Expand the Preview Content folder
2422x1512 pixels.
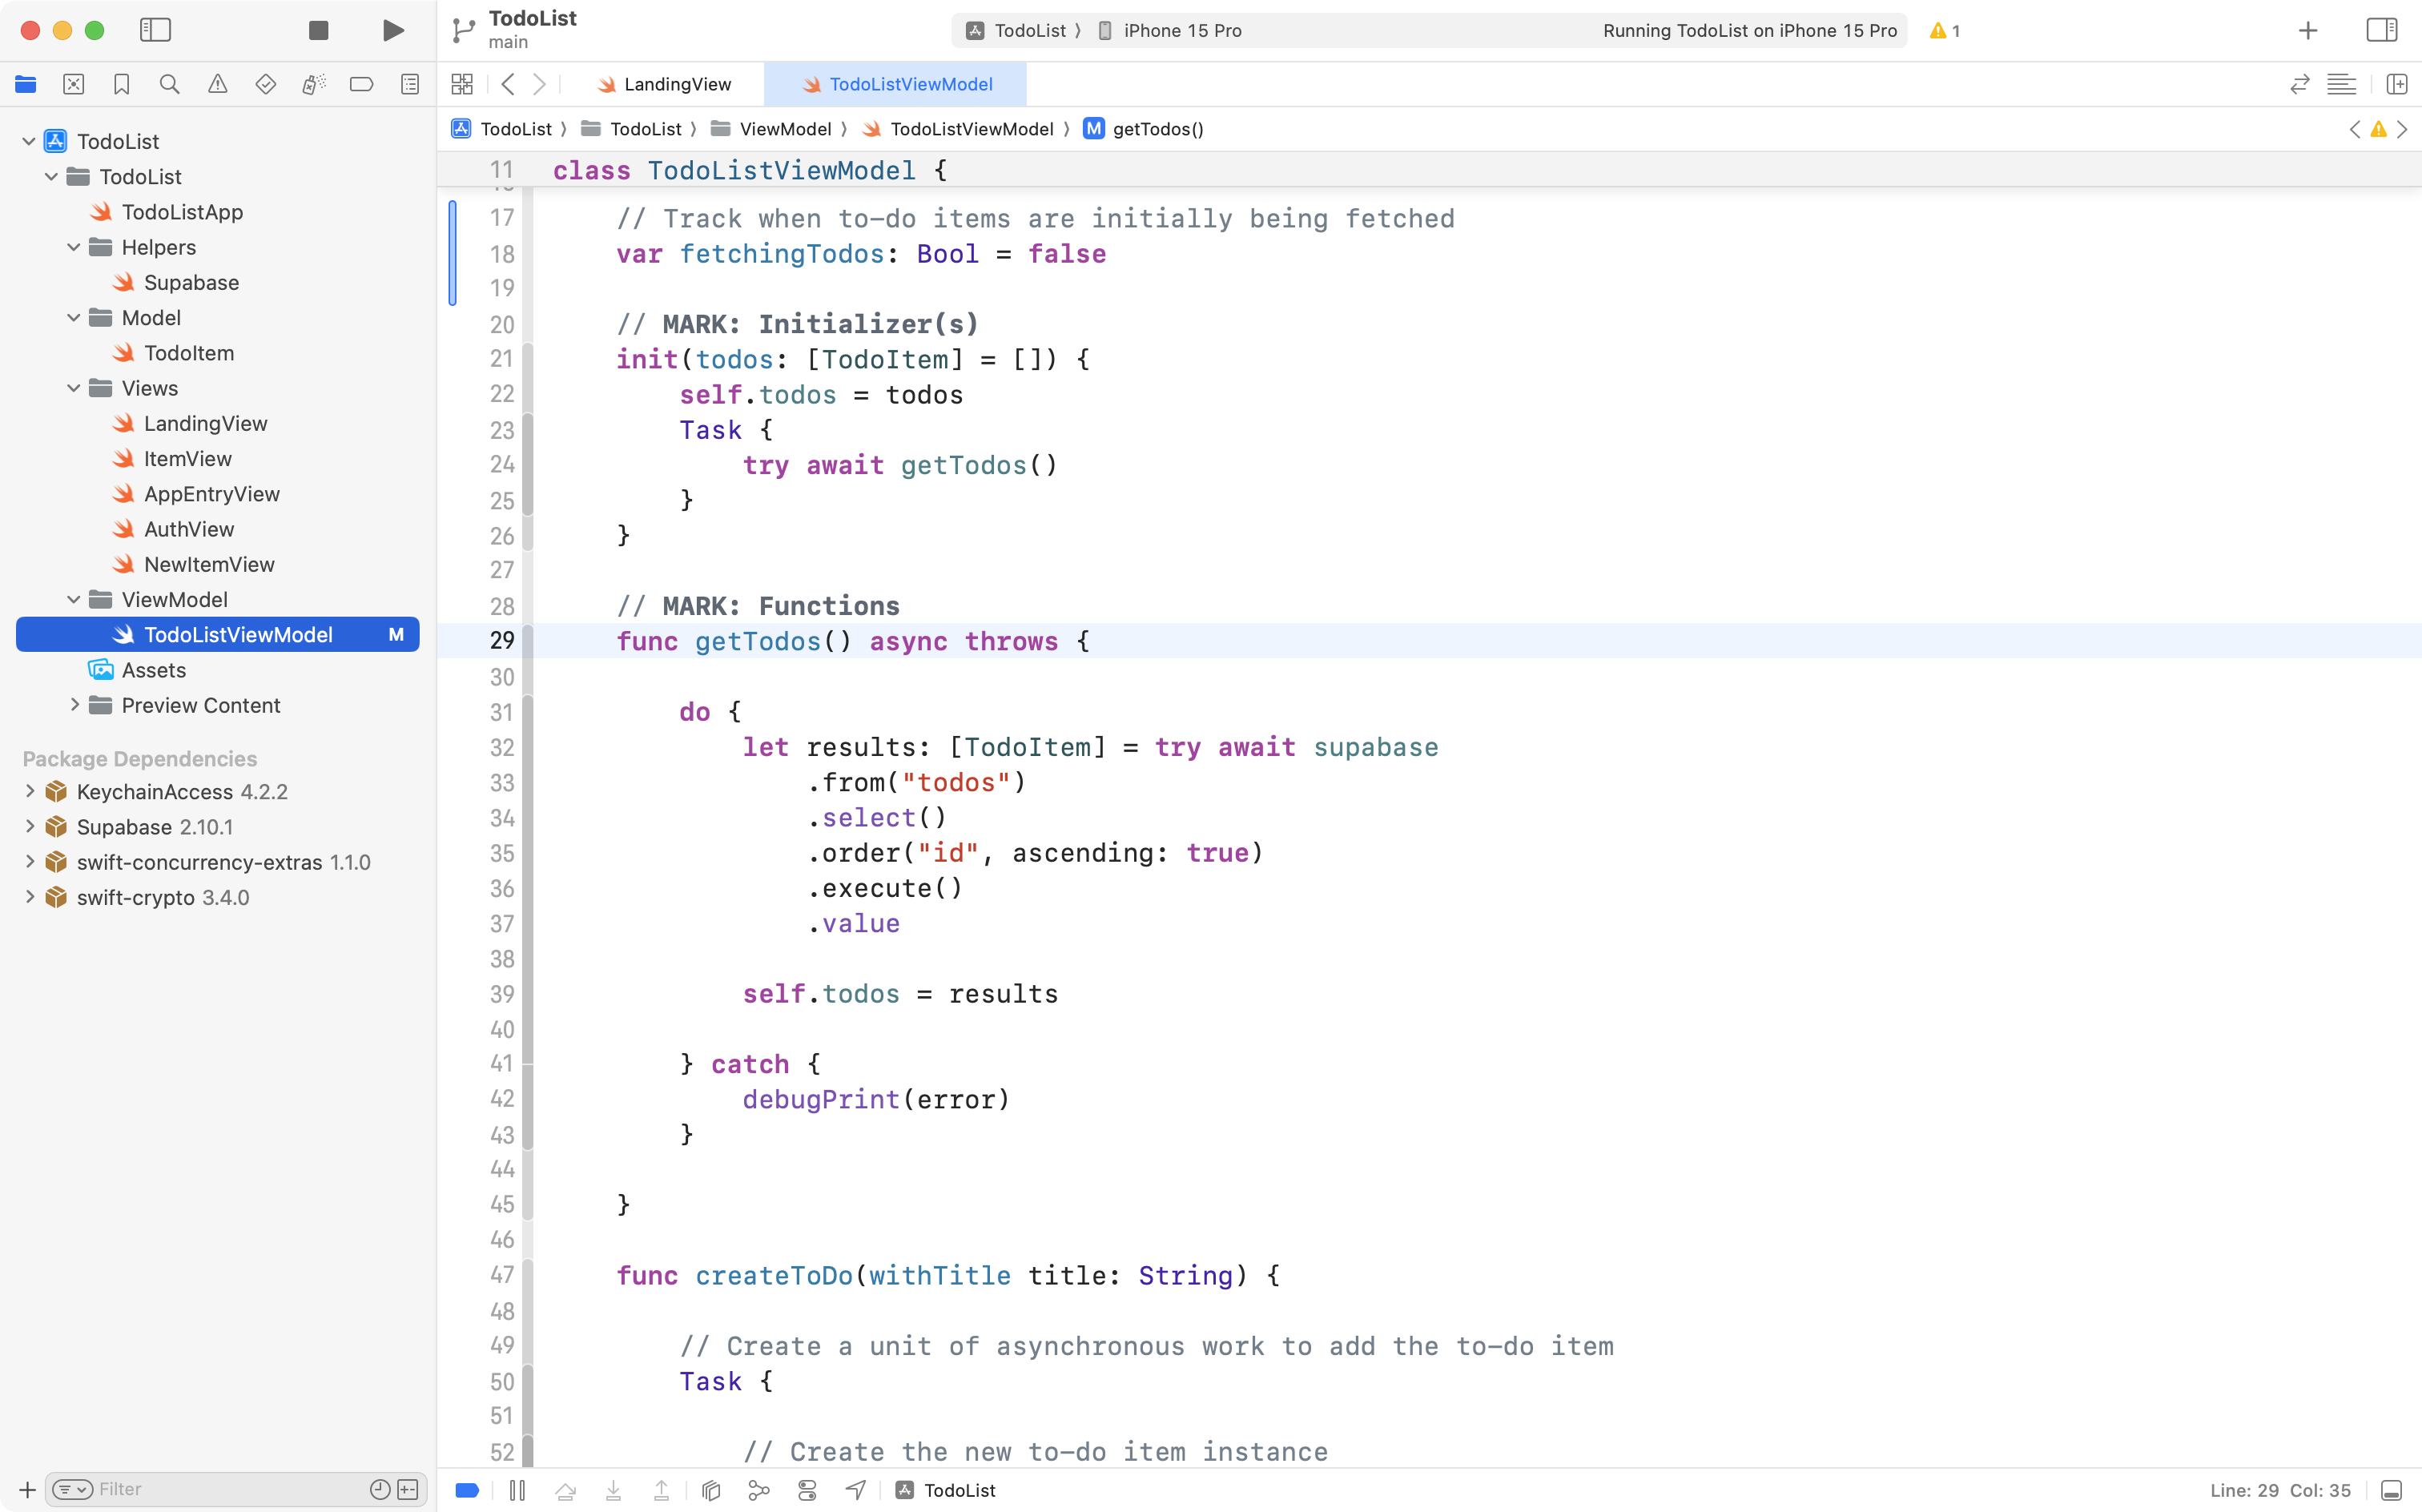[74, 705]
